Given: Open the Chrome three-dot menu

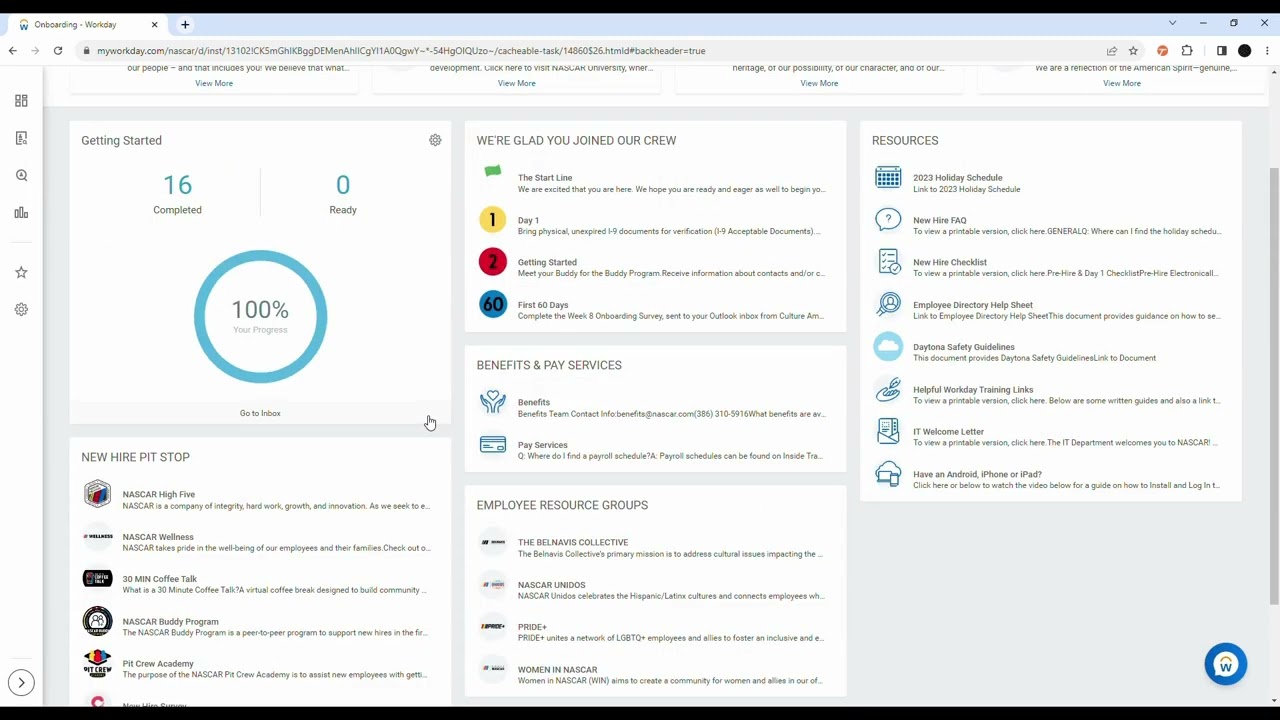Looking at the screenshot, I should [1267, 50].
